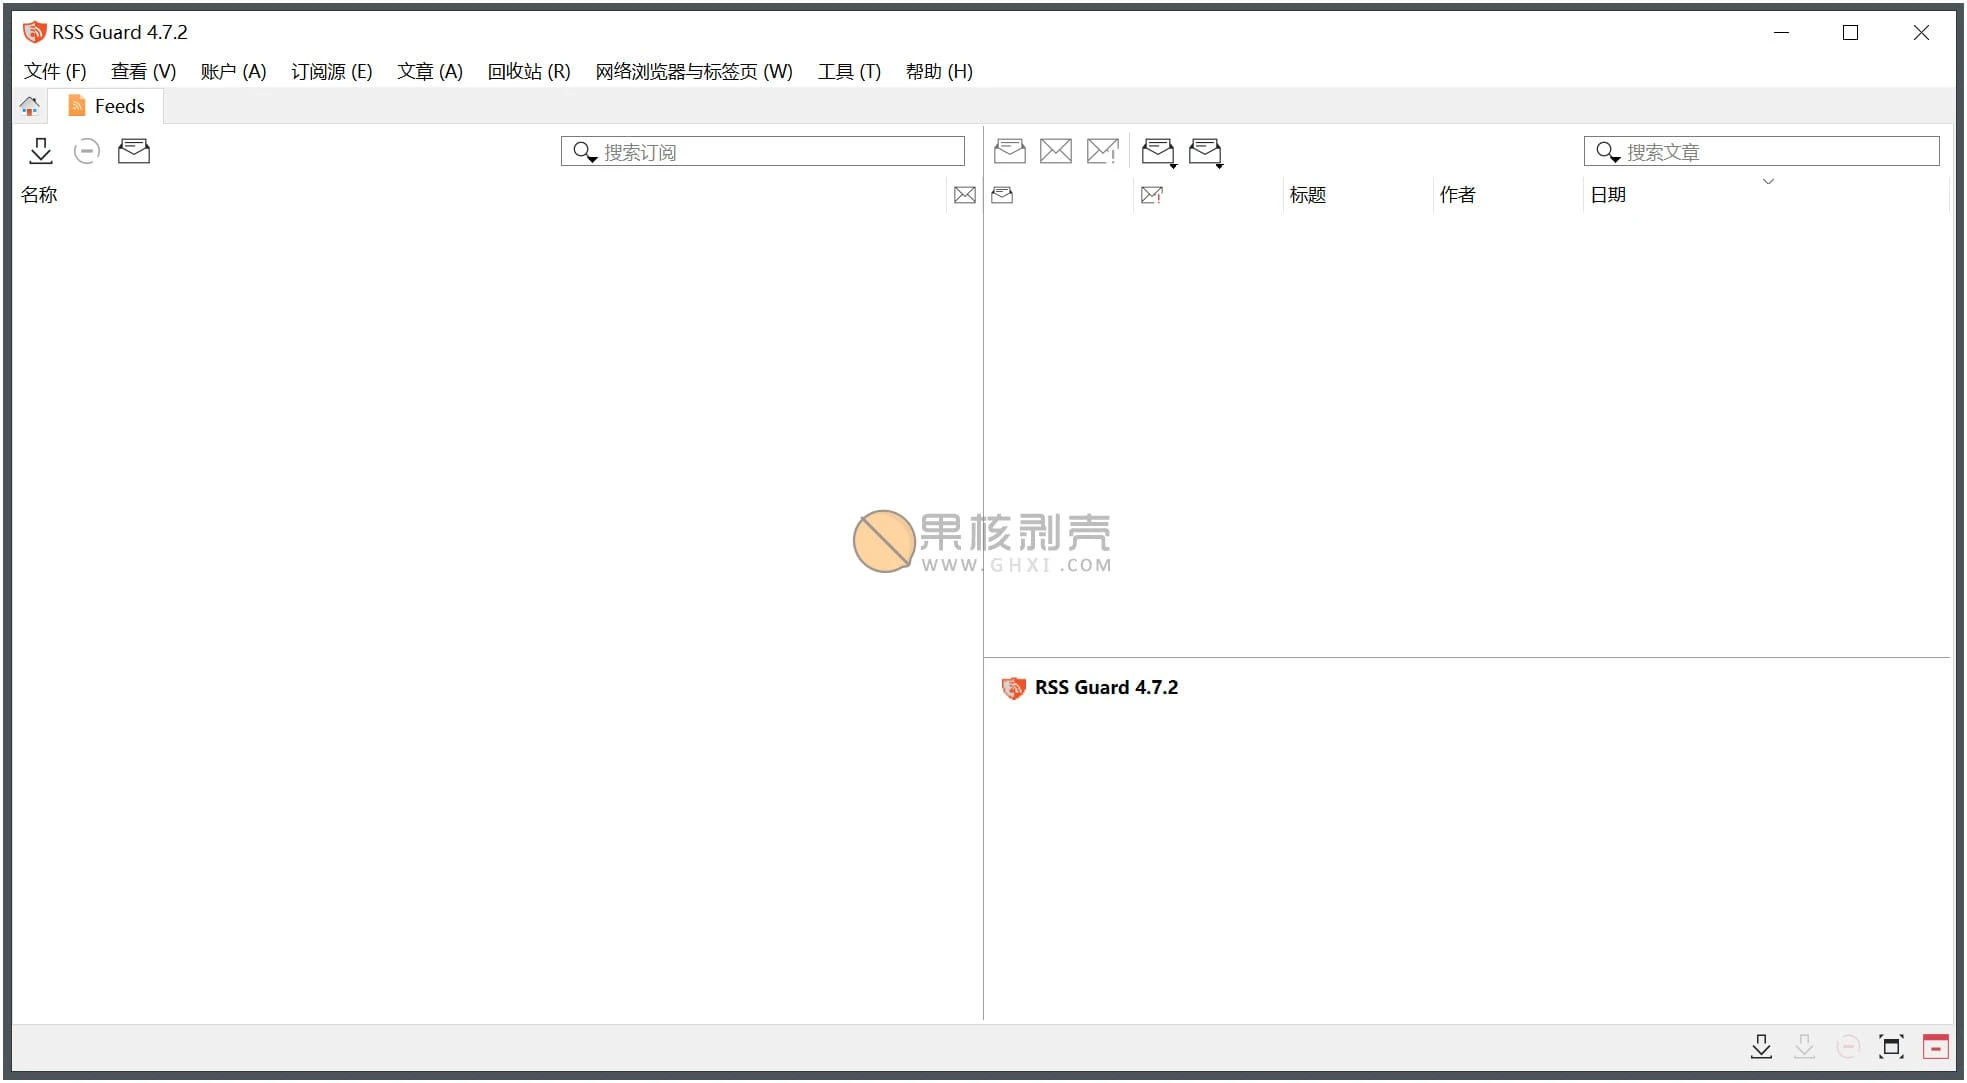This screenshot has height=1083, width=1967.
Task: Click the home icon left of Feeds tab
Action: pos(29,105)
